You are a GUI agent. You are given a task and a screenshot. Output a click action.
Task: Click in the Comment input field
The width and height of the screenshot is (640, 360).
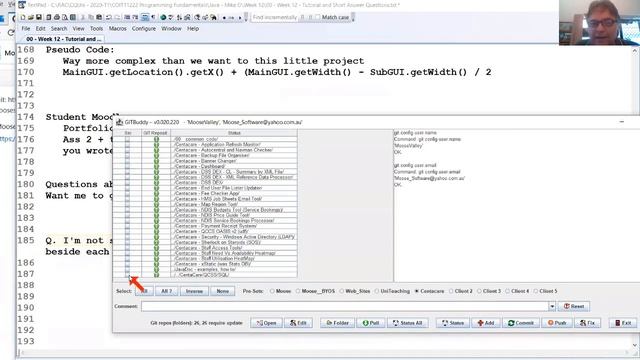pos(345,306)
